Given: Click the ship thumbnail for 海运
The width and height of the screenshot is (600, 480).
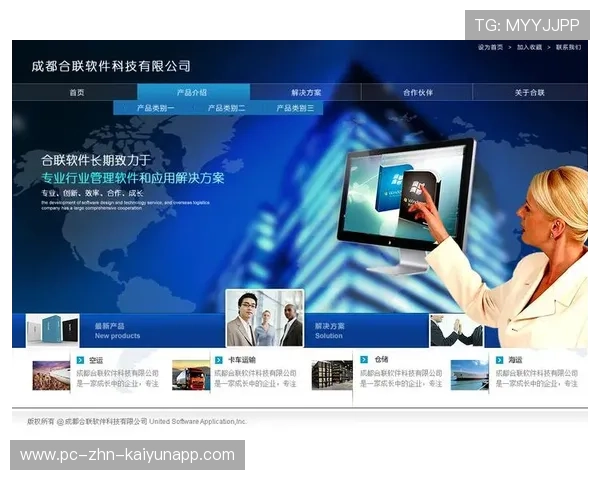Looking at the screenshot, I should pos(470,375).
